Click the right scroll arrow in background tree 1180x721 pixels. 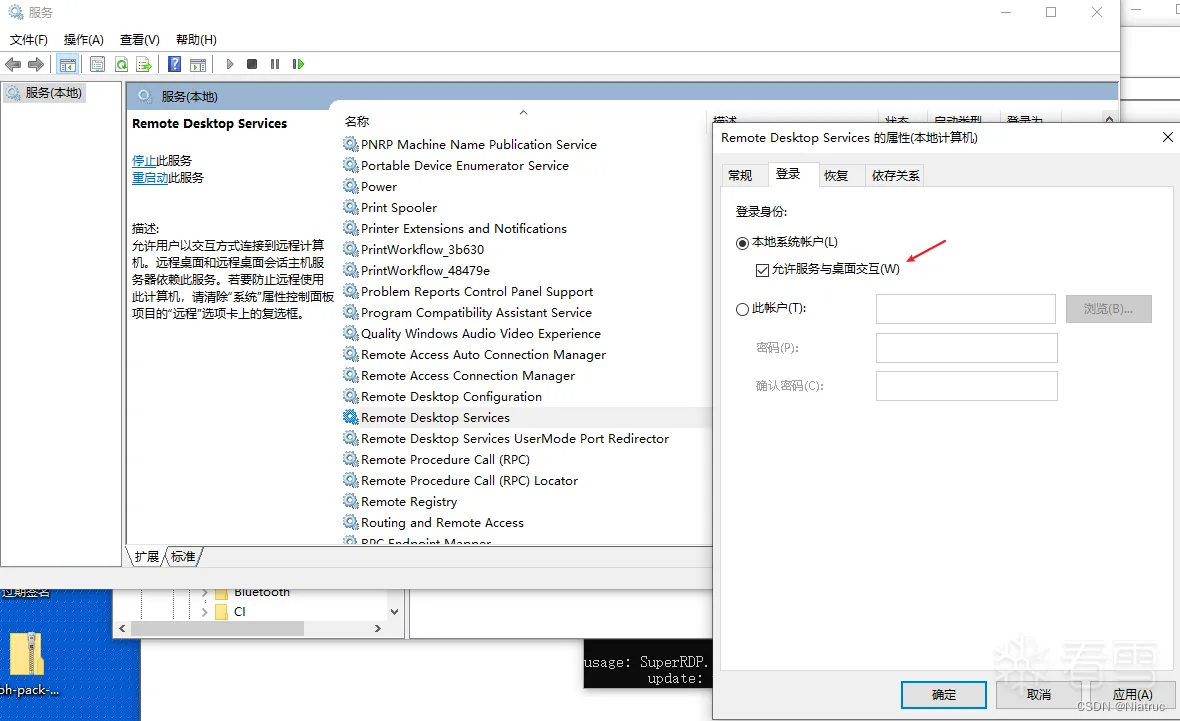pyautogui.click(x=378, y=628)
